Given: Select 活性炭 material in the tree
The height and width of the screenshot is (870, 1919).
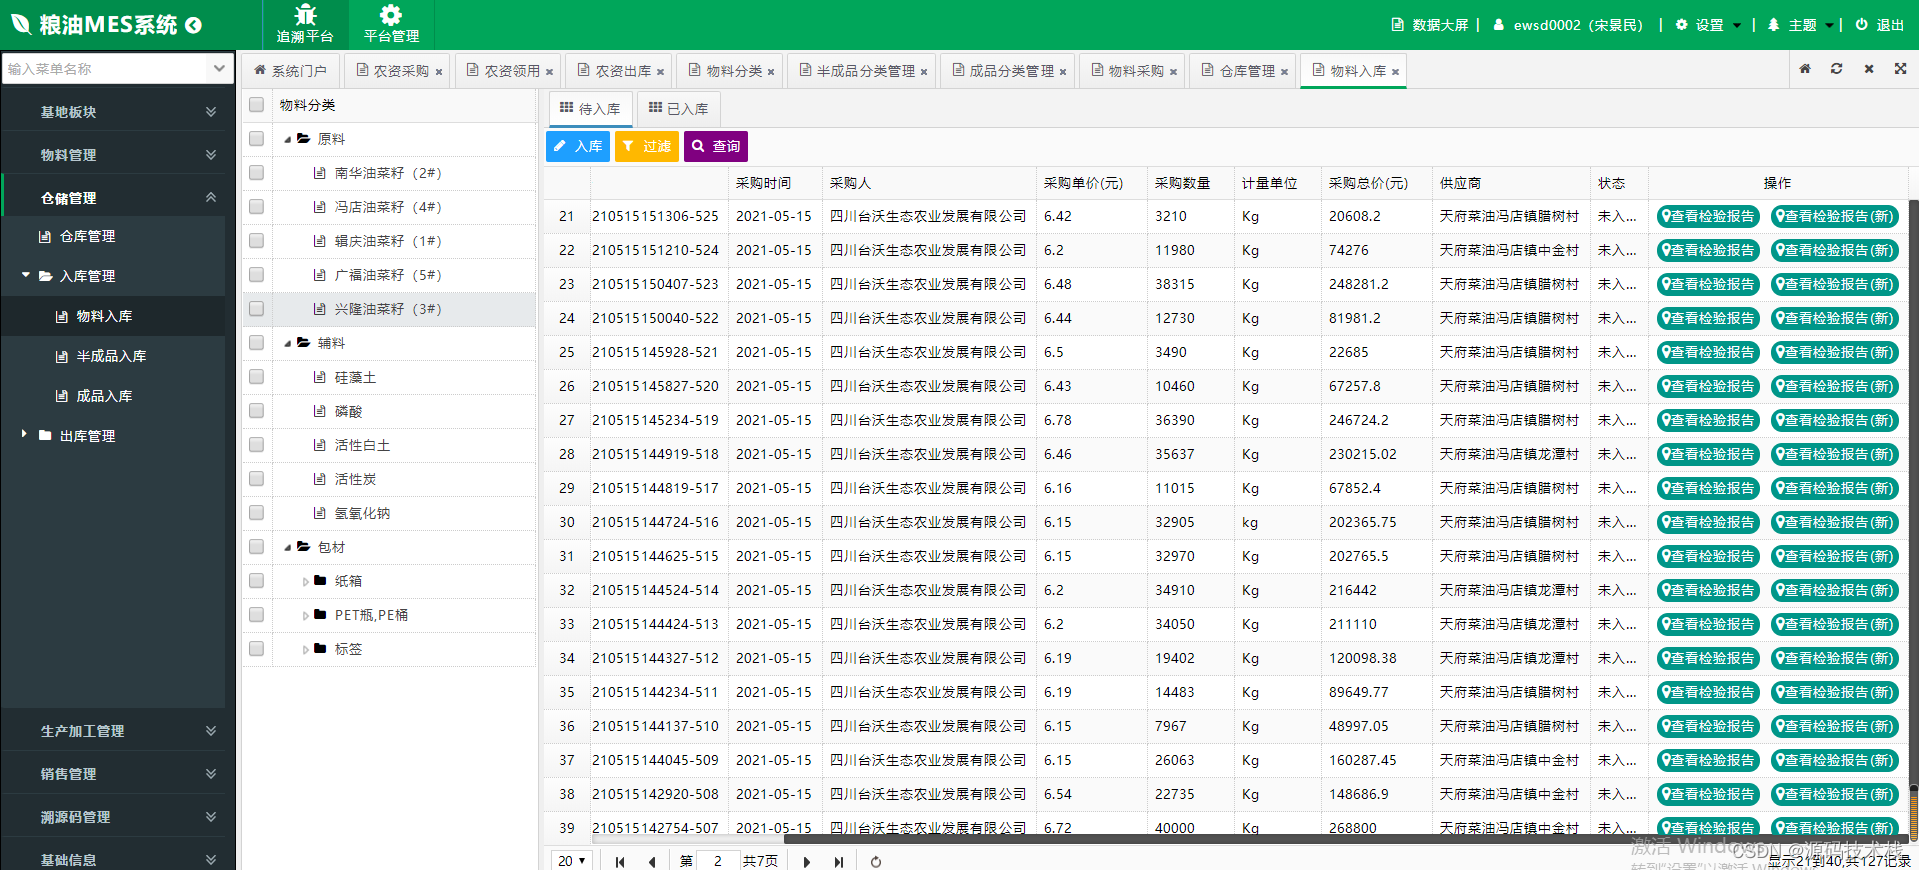Looking at the screenshot, I should [x=355, y=479].
